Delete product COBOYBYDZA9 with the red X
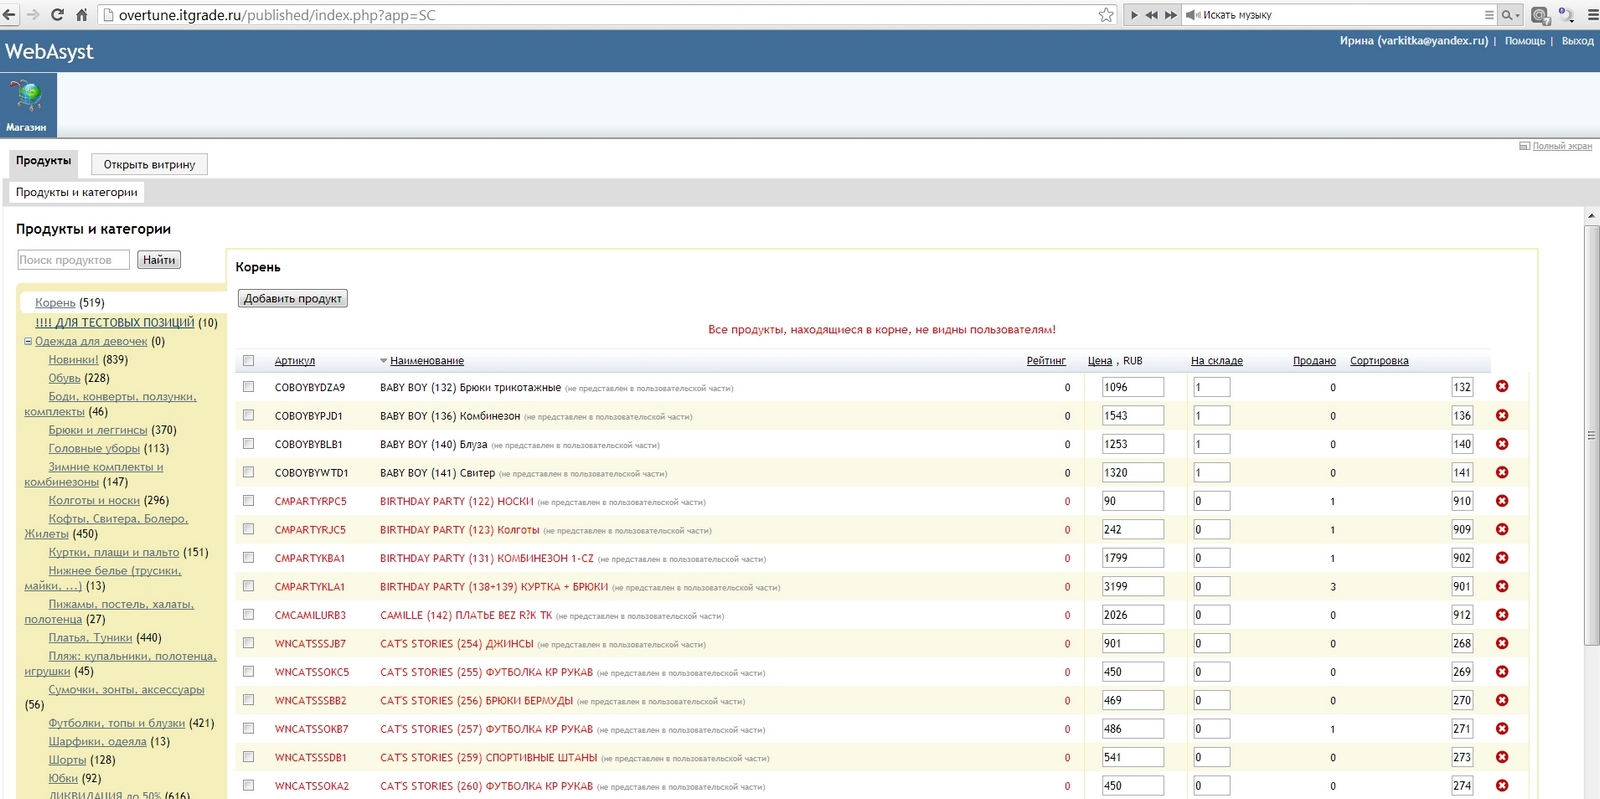The height and width of the screenshot is (799, 1600). pyautogui.click(x=1502, y=387)
